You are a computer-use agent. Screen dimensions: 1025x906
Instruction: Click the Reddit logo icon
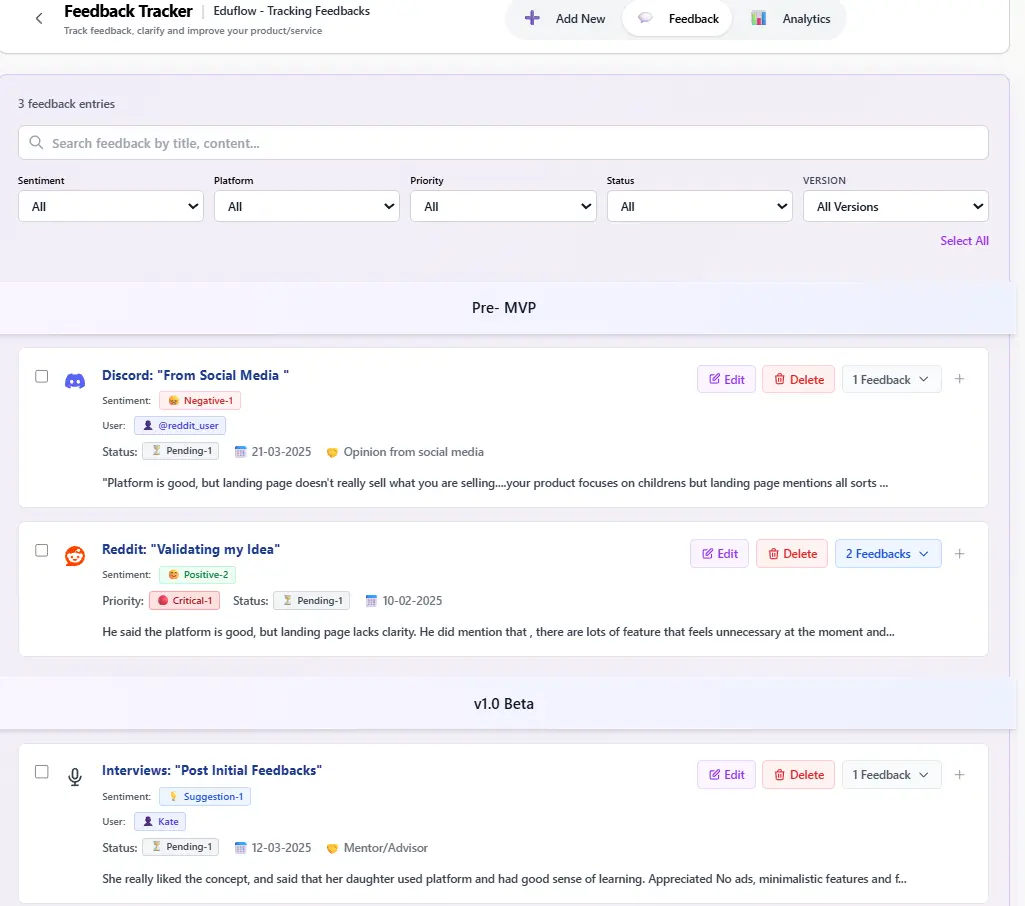pyautogui.click(x=75, y=556)
